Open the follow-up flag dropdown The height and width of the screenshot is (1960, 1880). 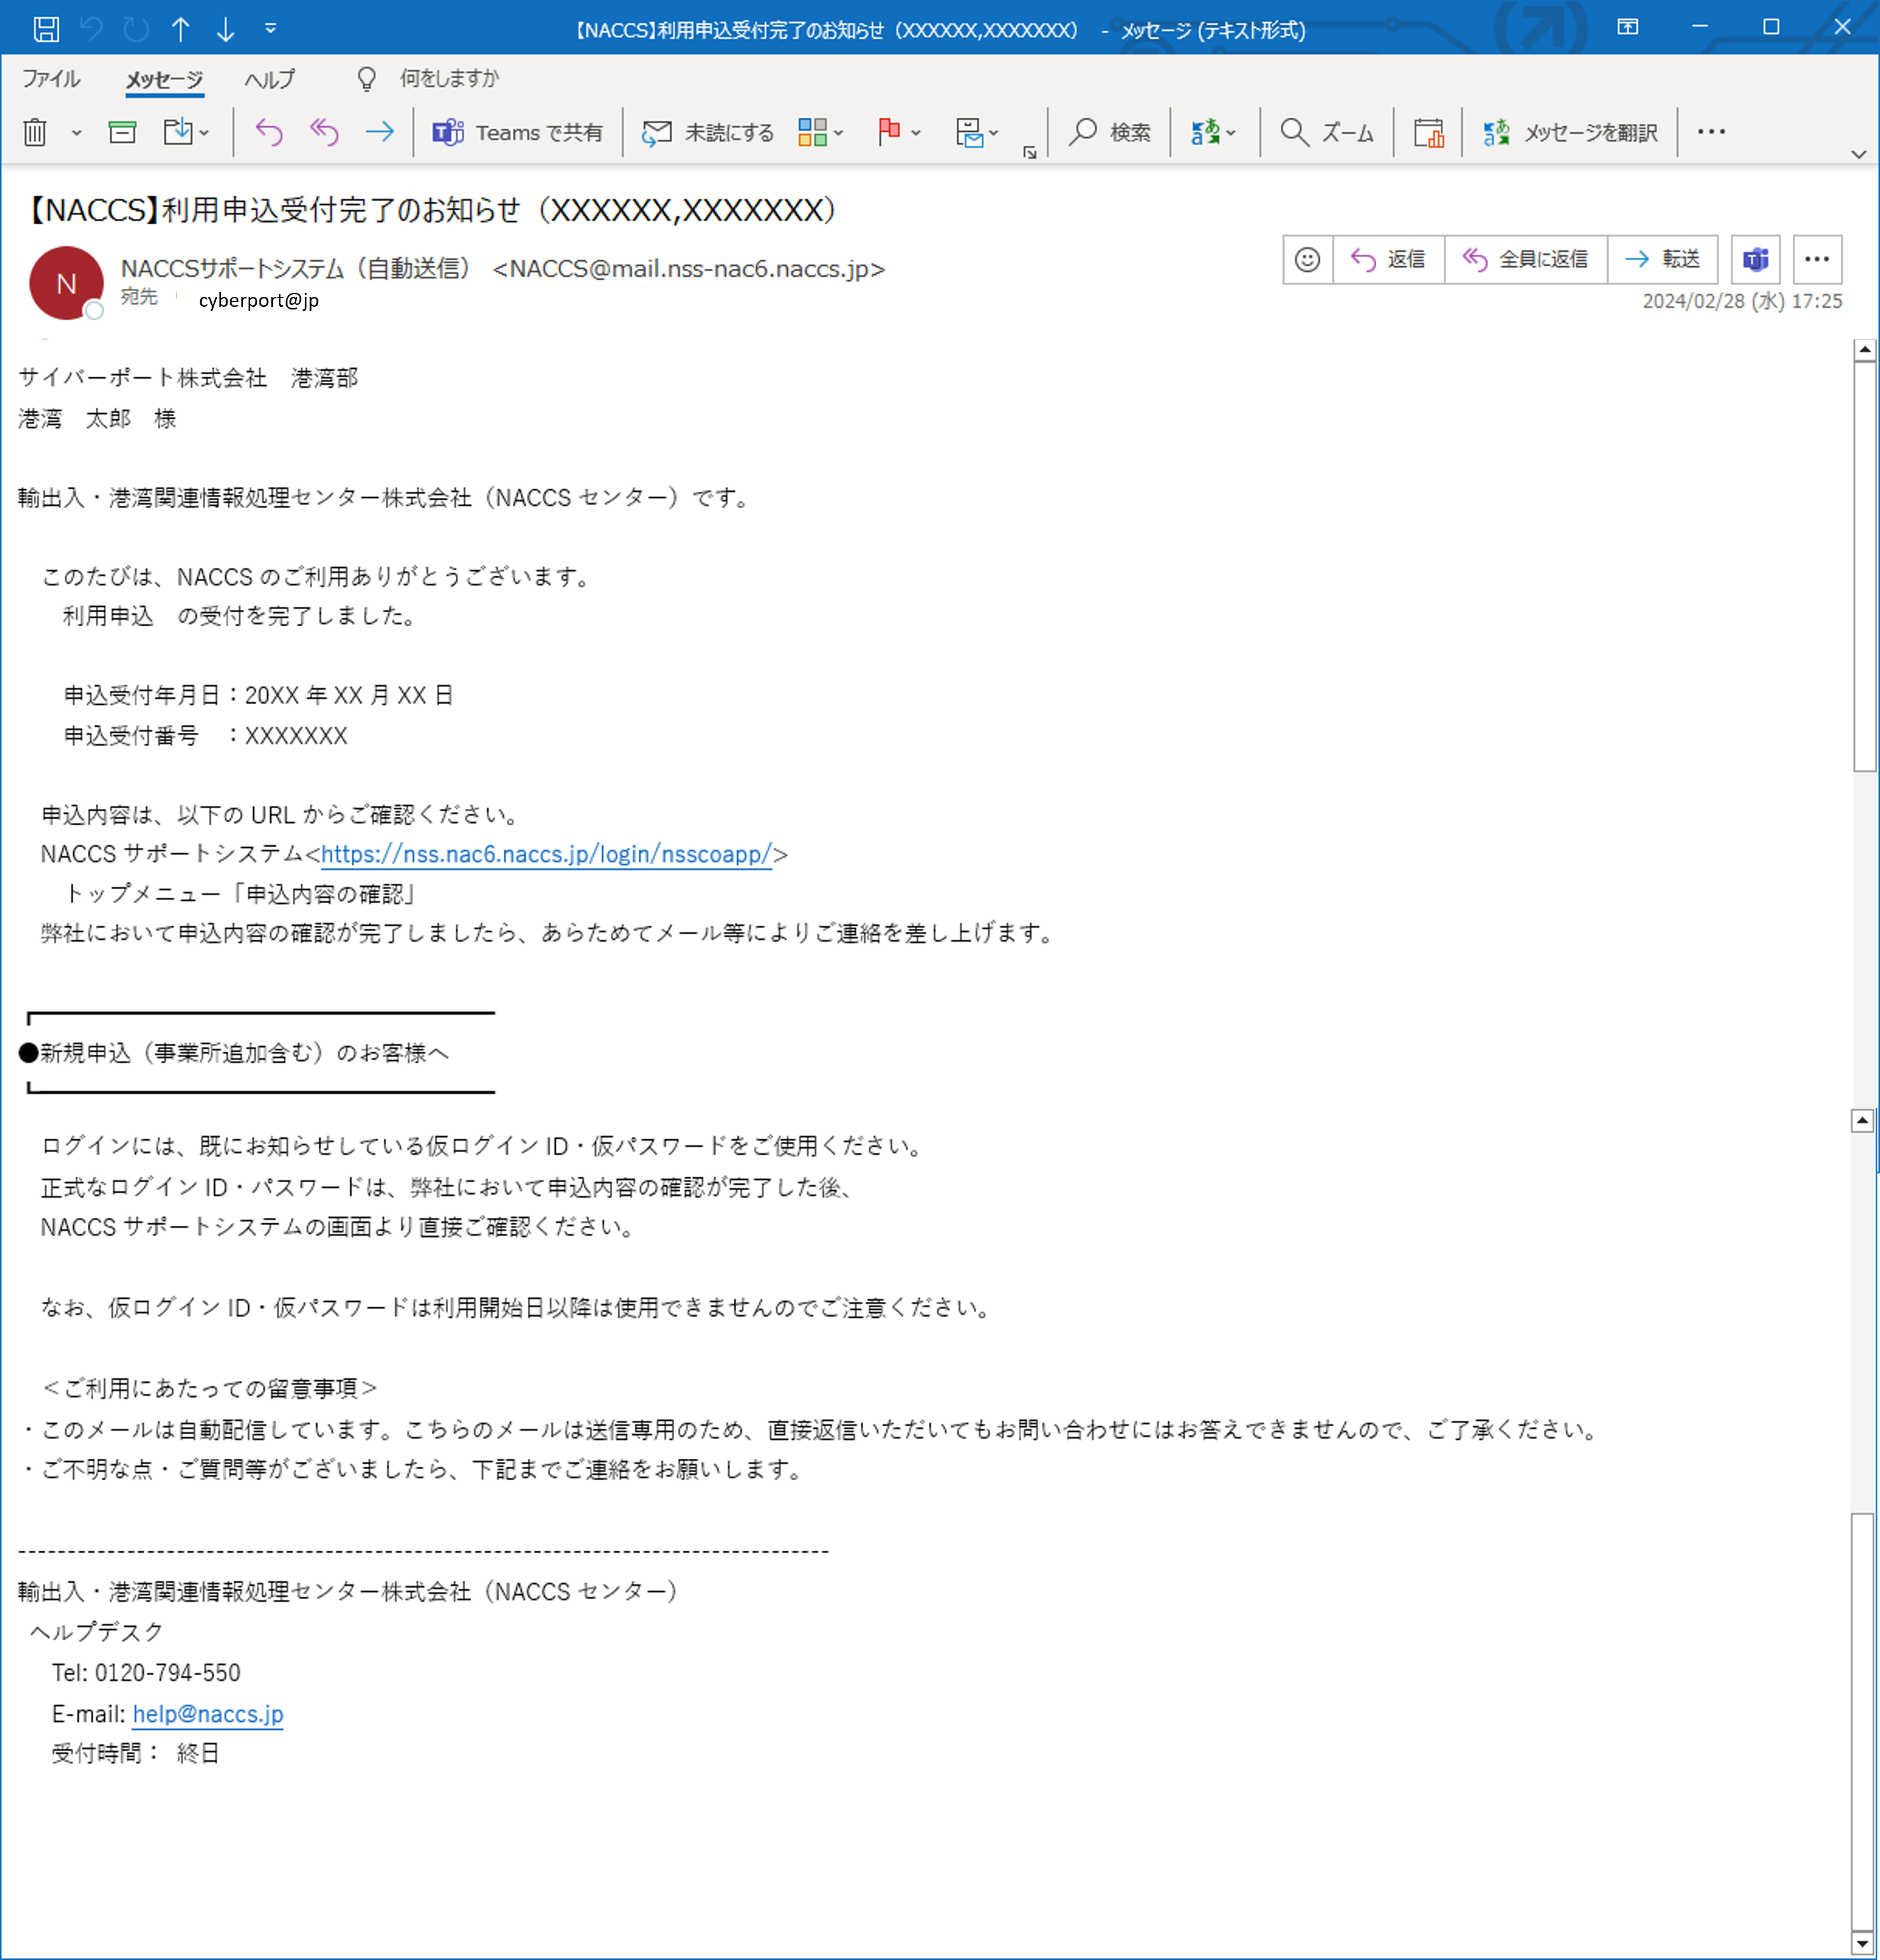[x=915, y=132]
